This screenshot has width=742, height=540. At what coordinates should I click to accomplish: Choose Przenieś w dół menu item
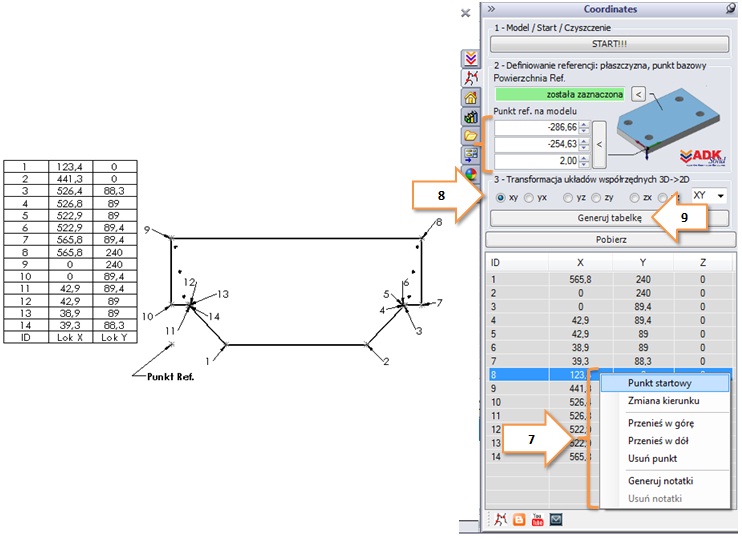coord(664,441)
